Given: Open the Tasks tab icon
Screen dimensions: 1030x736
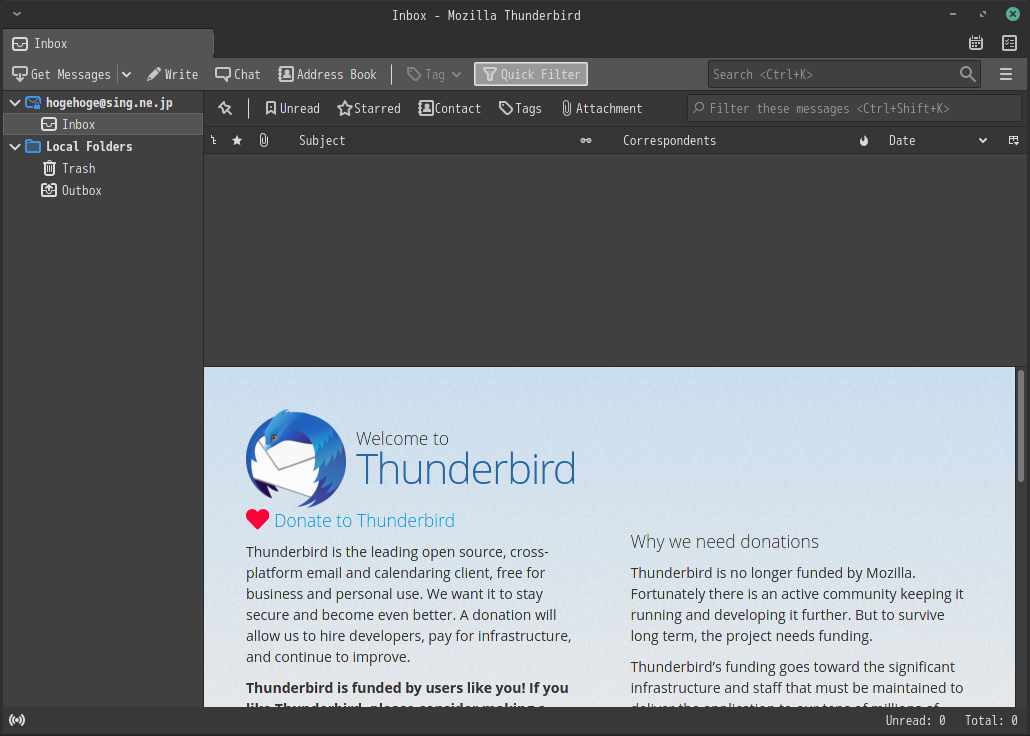Looking at the screenshot, I should [1009, 43].
